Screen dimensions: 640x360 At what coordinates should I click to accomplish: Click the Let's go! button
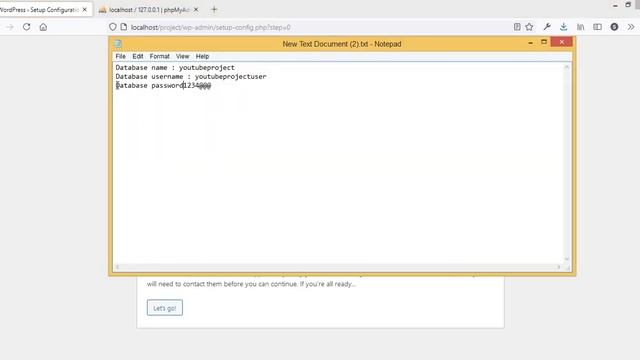[165, 308]
